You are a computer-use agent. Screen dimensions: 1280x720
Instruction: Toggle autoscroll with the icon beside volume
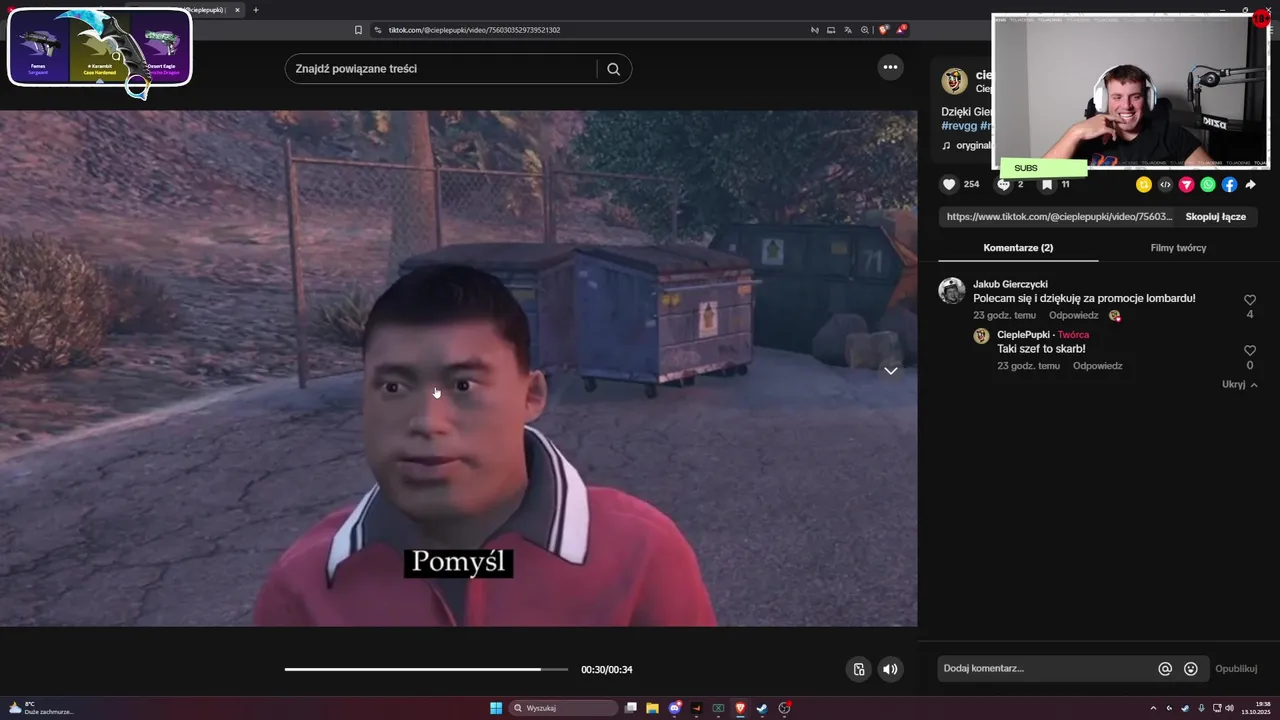pyautogui.click(x=858, y=669)
